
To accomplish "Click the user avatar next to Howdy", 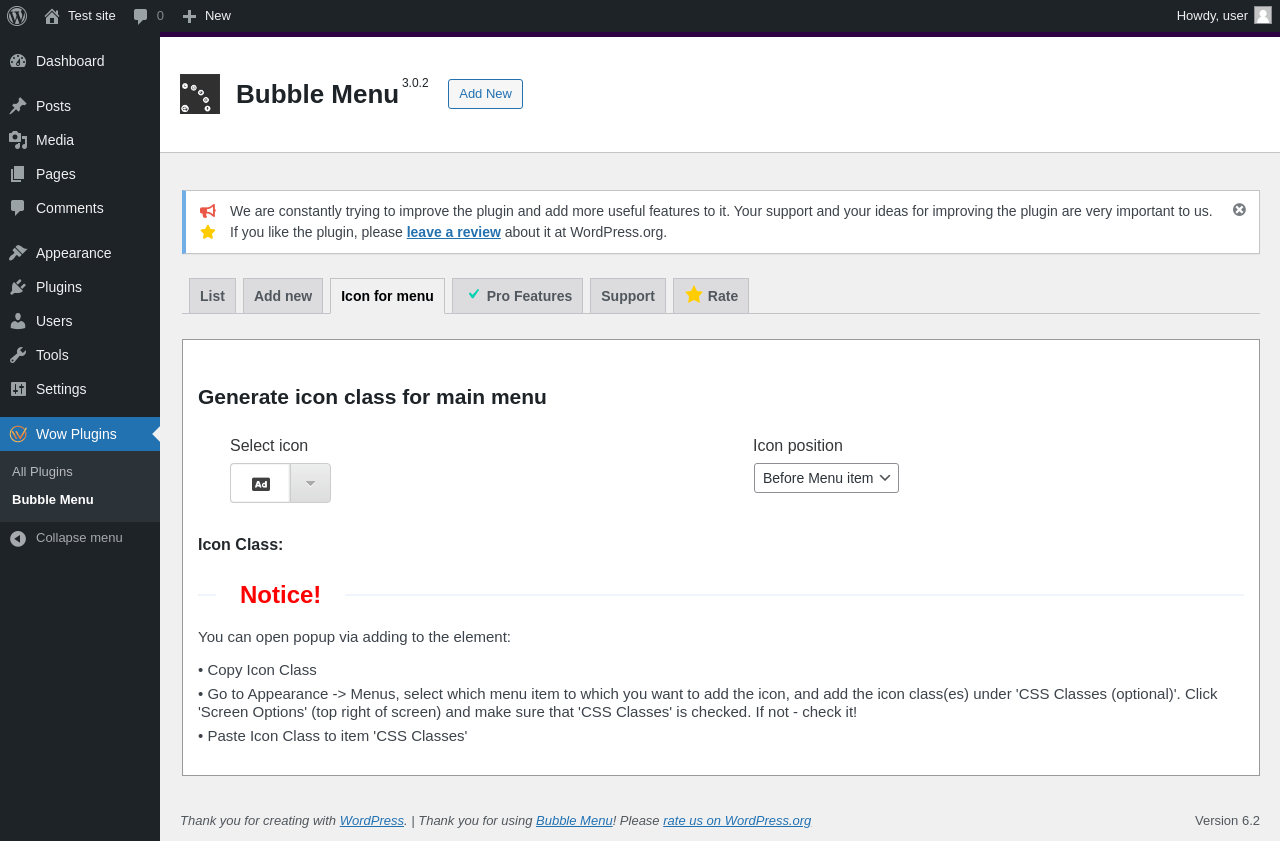I will pos(1263,15).
